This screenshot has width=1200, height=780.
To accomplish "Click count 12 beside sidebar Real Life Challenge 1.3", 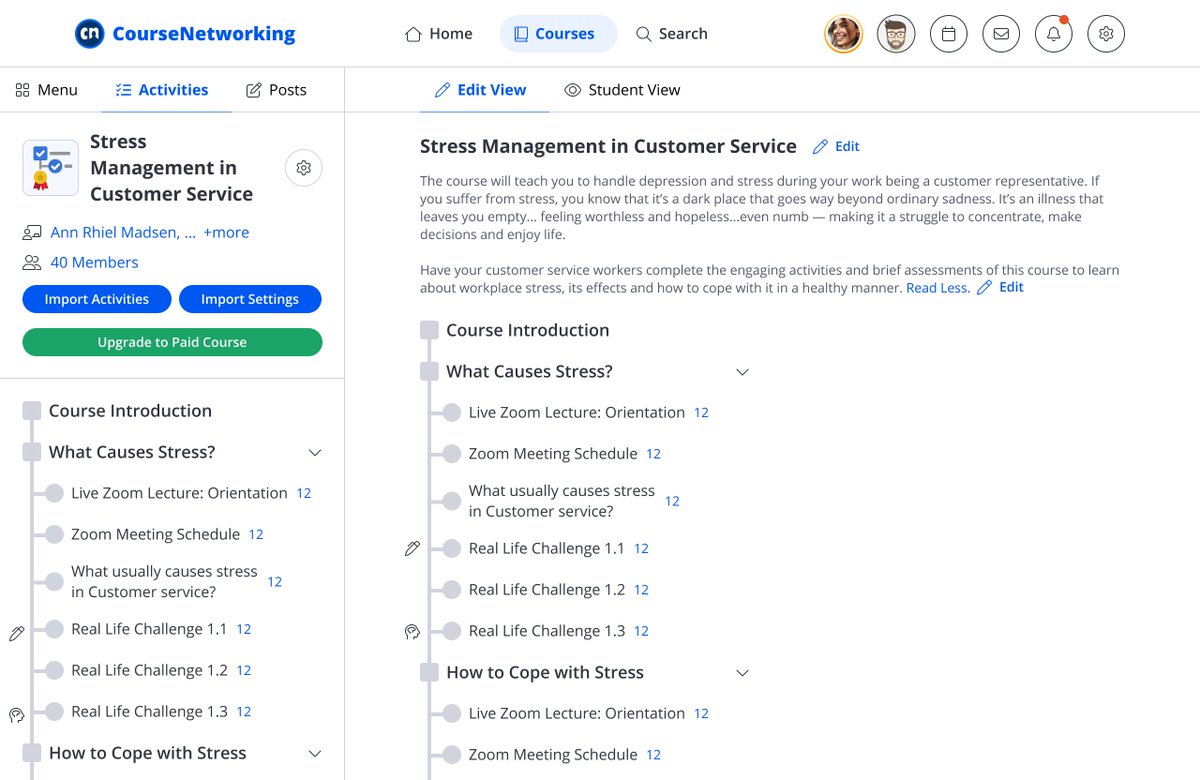I will 243,712.
